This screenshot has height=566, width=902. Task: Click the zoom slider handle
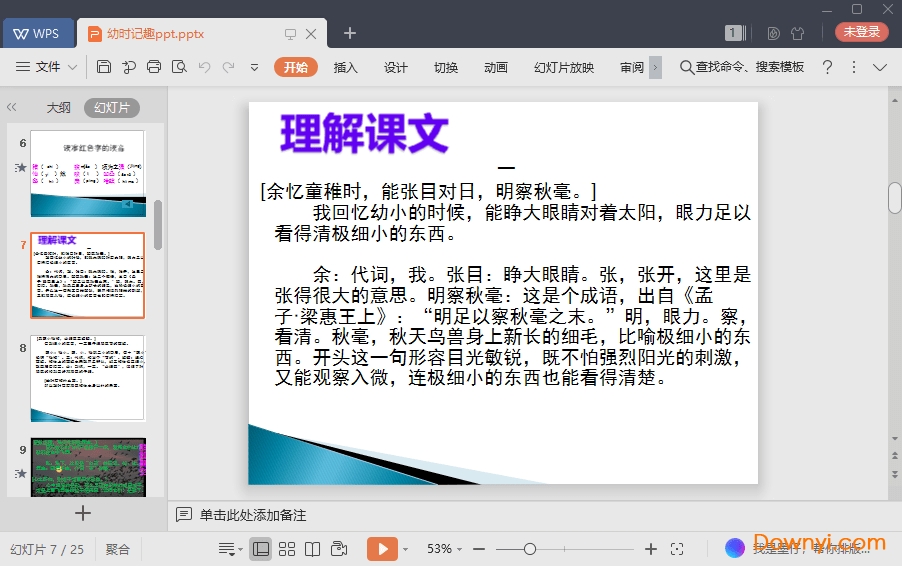530,549
